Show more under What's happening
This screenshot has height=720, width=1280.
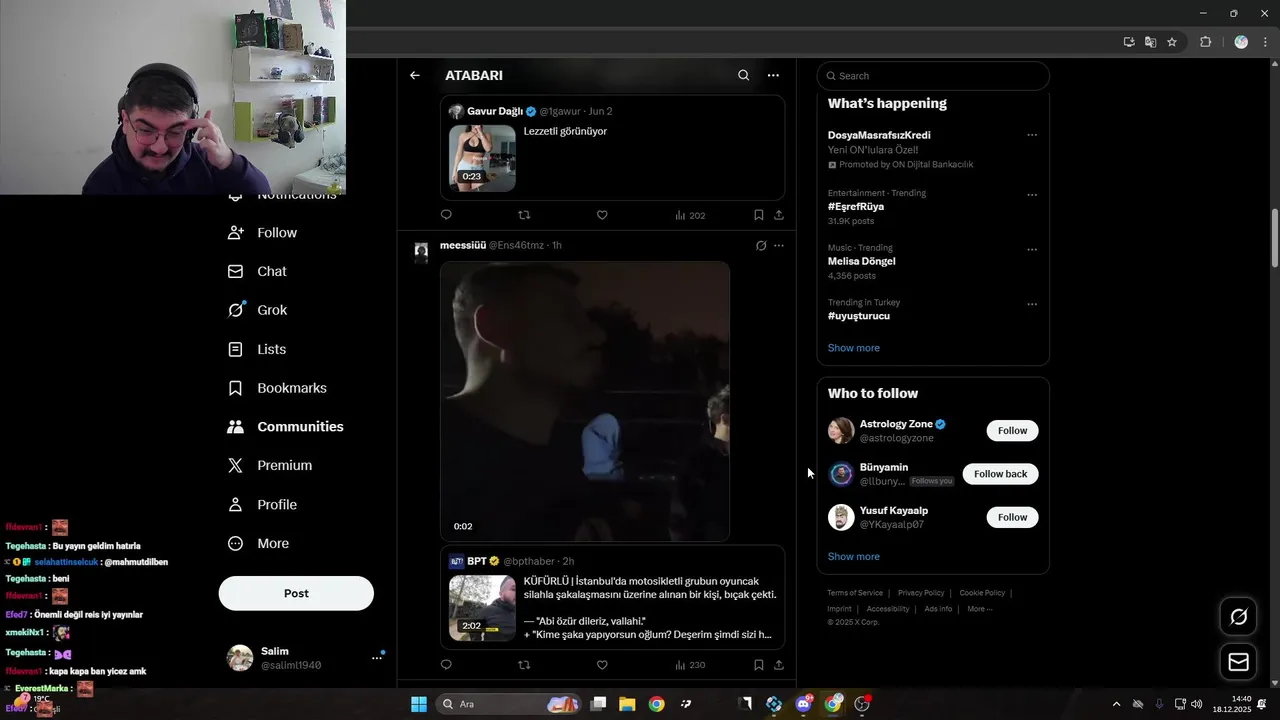pos(853,348)
